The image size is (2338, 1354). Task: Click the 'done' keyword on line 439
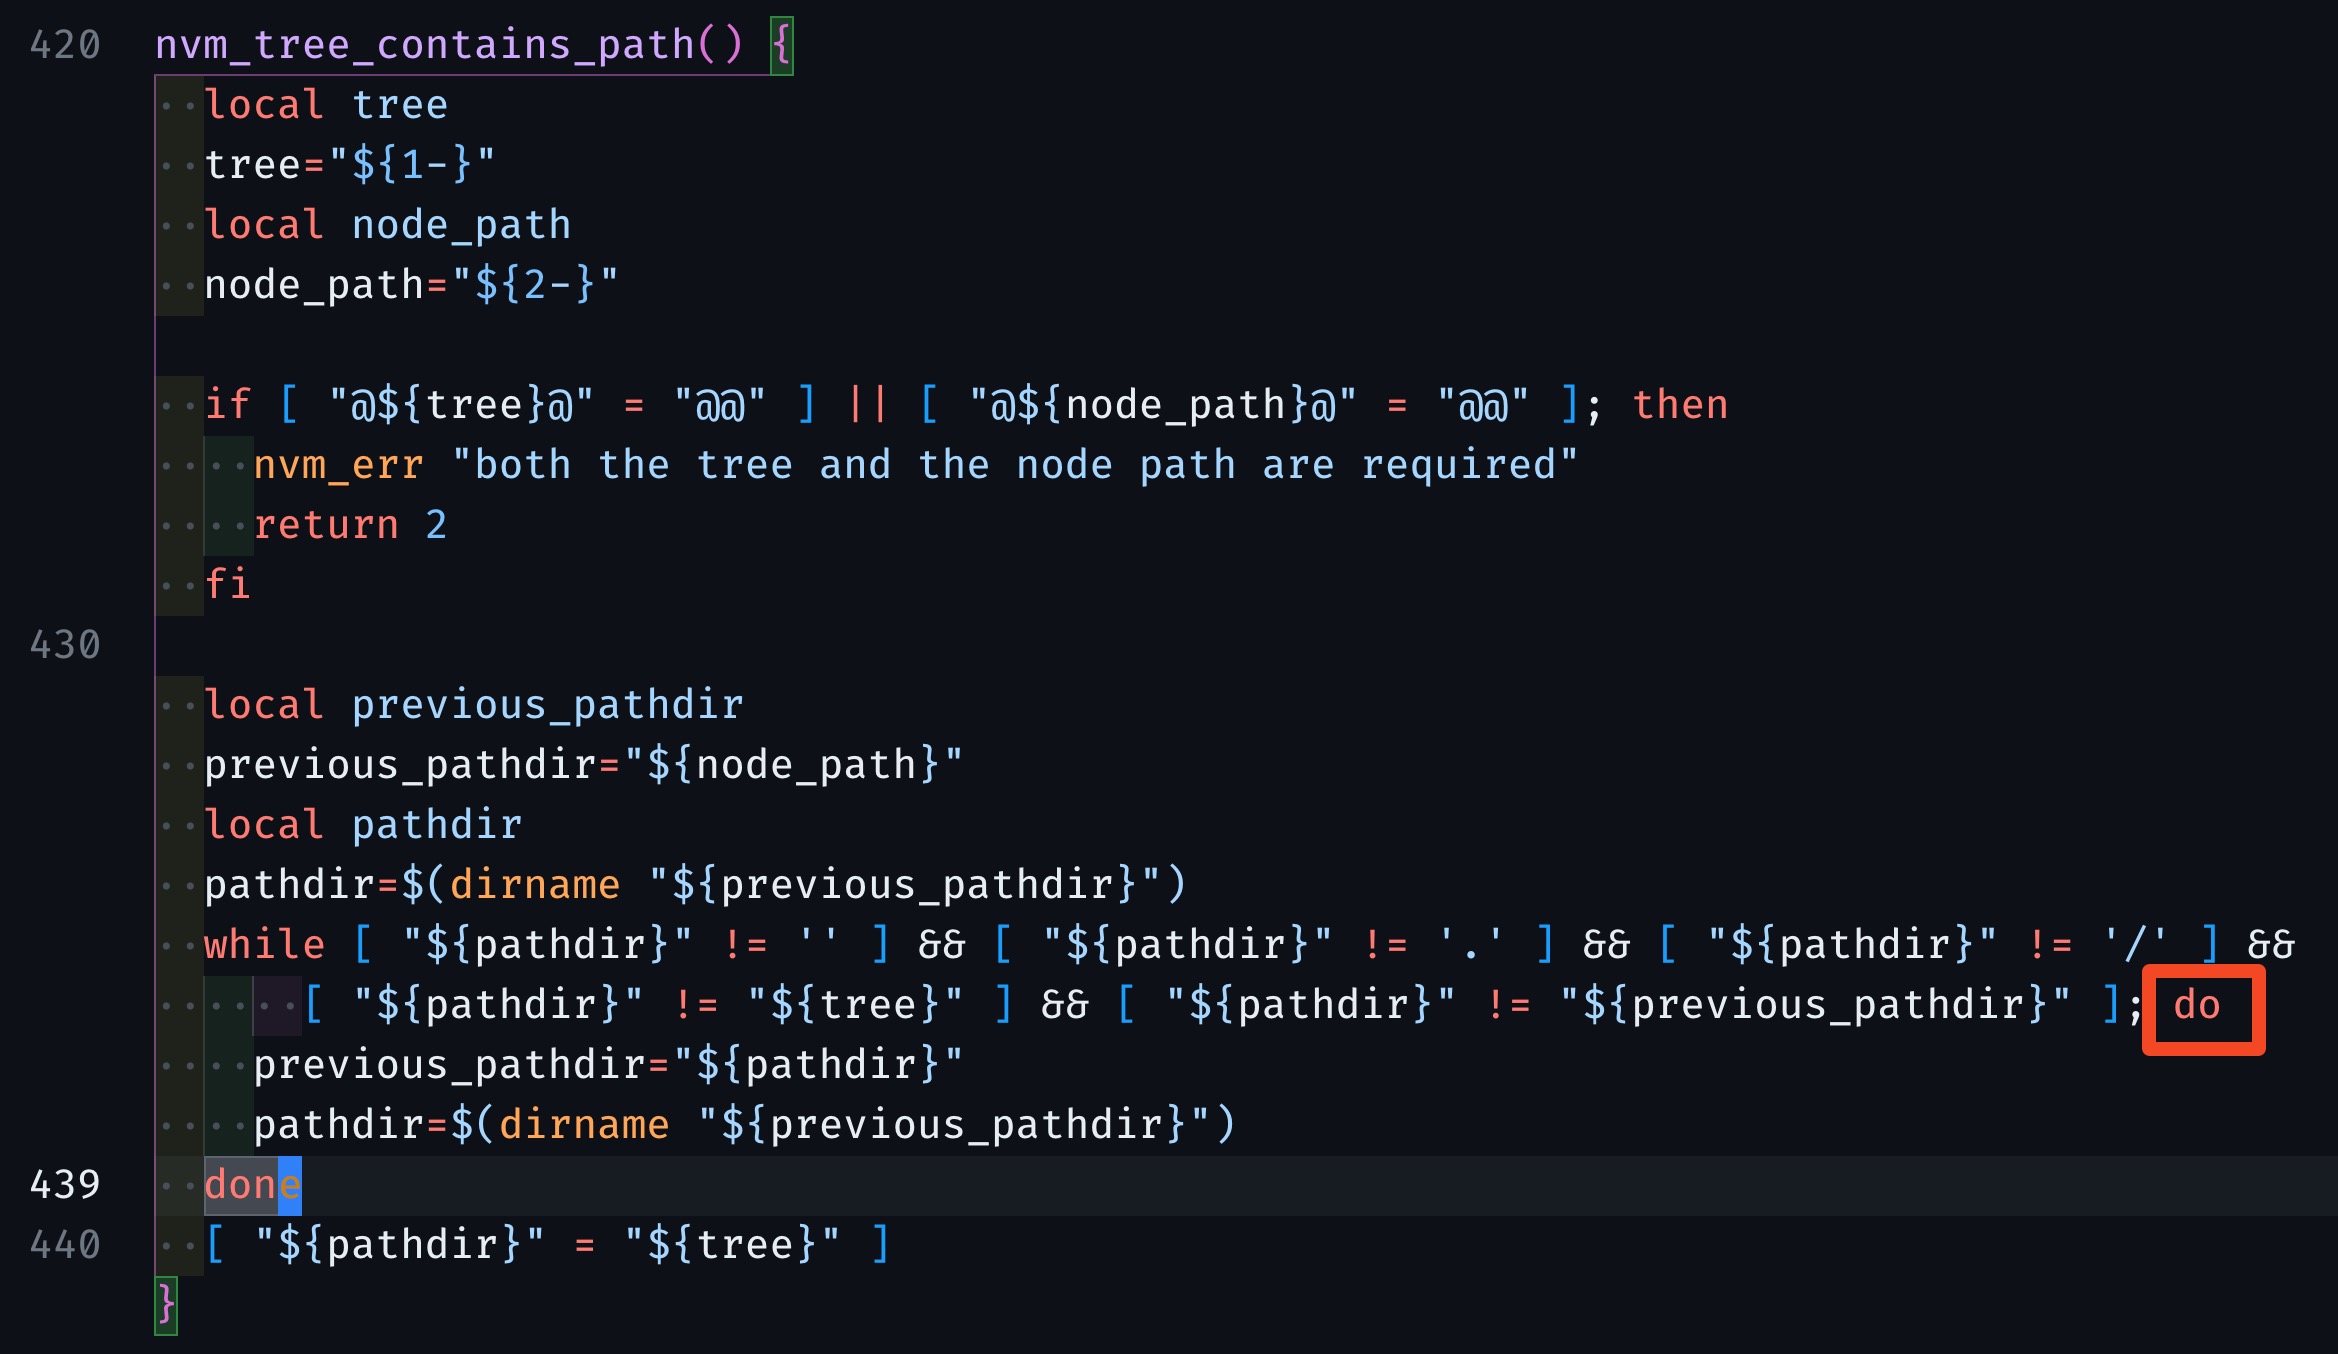tap(252, 1185)
